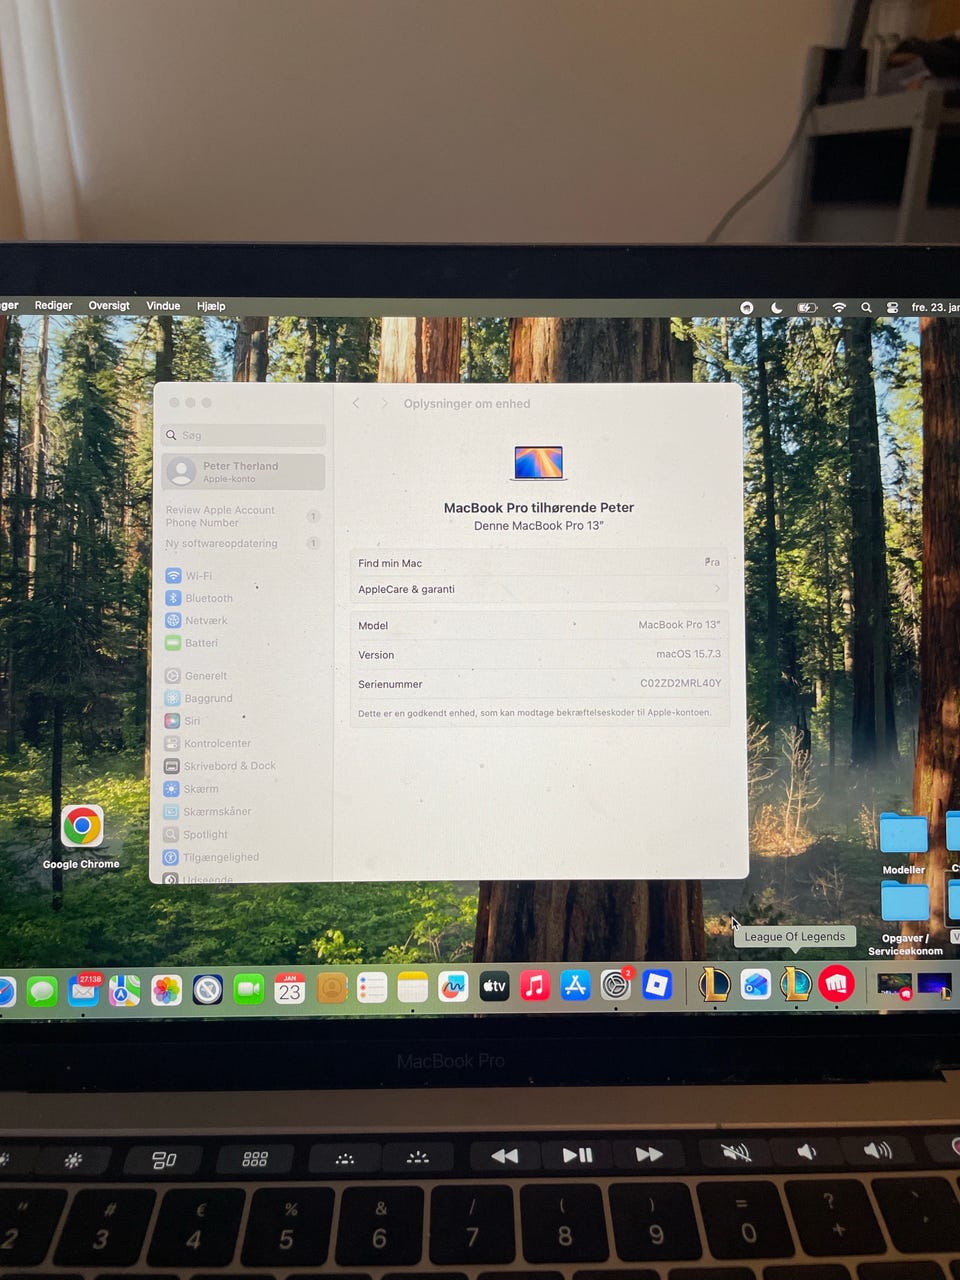This screenshot has height=1280, width=960.
Task: Go forward with the right chevron
Action: pyautogui.click(x=383, y=403)
